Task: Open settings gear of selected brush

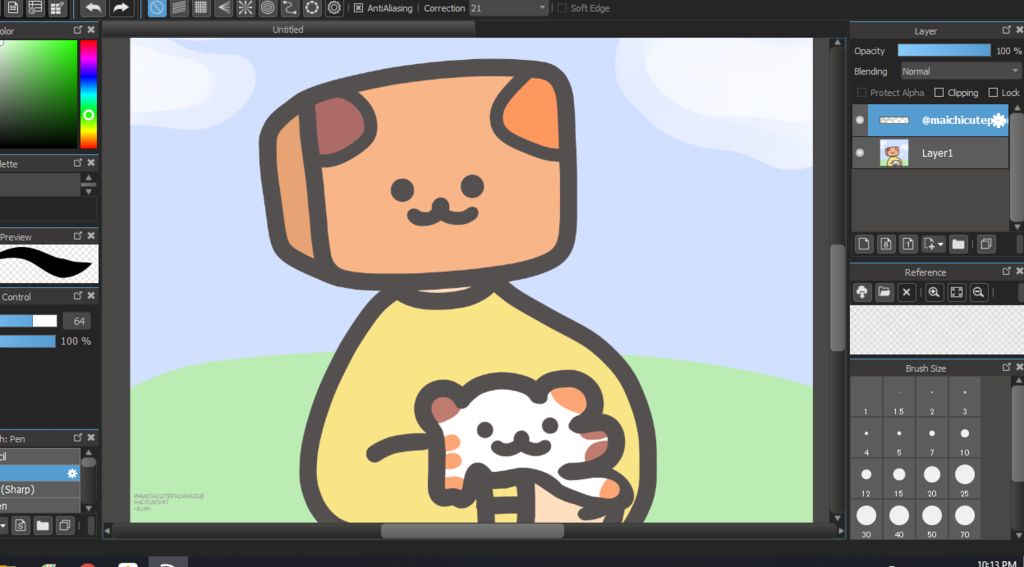Action: pos(72,473)
